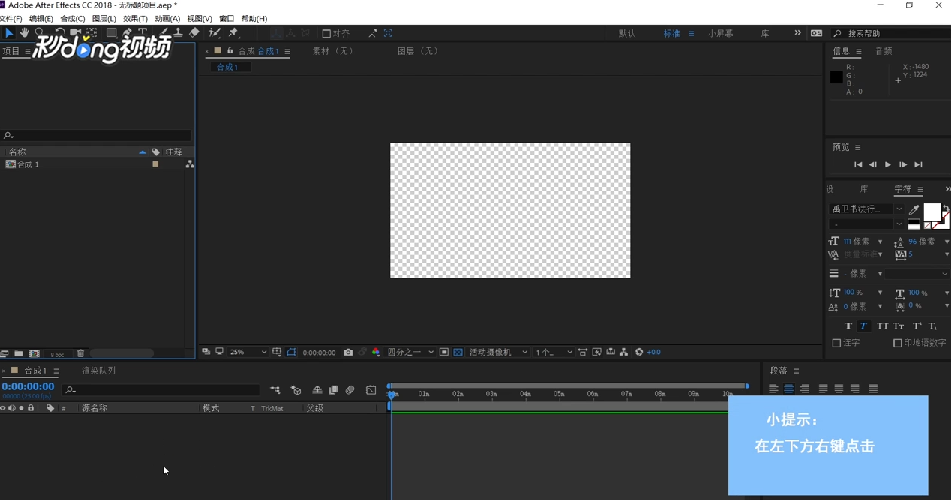Select the Eraser tool
The image size is (951, 500).
pos(194,33)
